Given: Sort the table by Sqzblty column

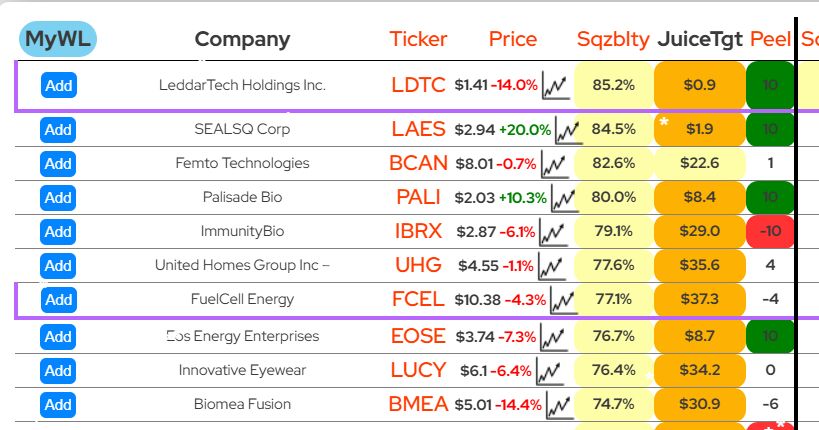Looking at the screenshot, I should [613, 40].
